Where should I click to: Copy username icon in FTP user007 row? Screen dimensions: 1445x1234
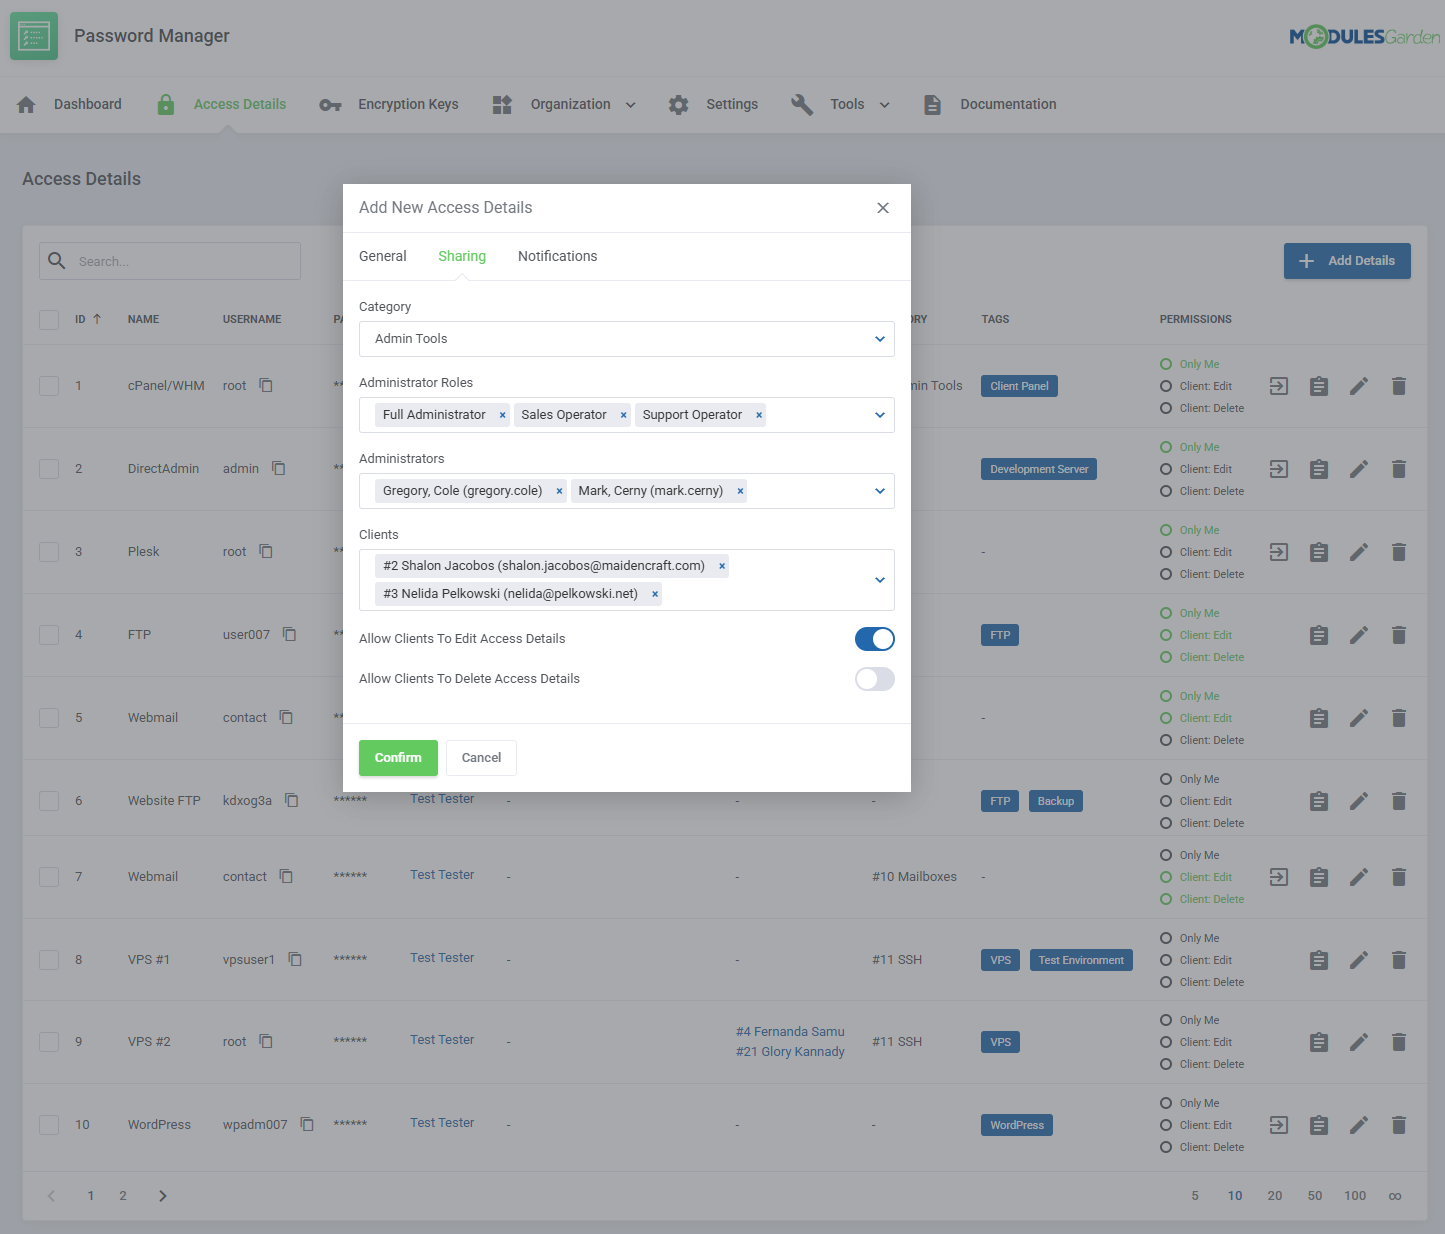(x=289, y=634)
